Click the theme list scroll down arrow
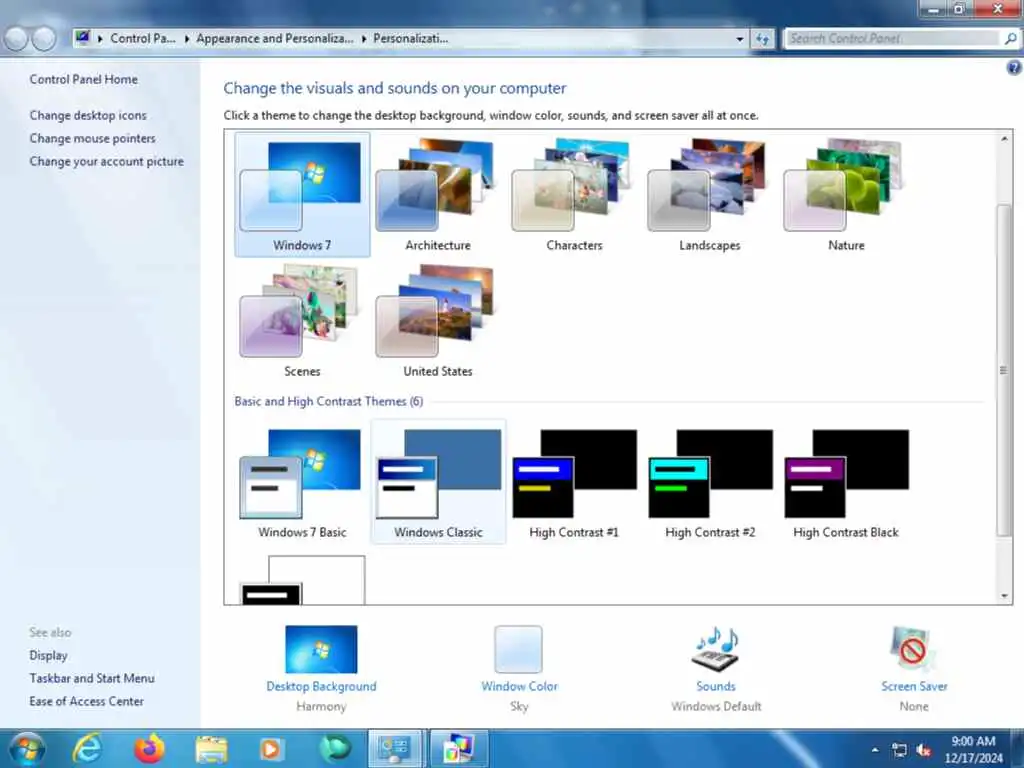 pos(1004,596)
